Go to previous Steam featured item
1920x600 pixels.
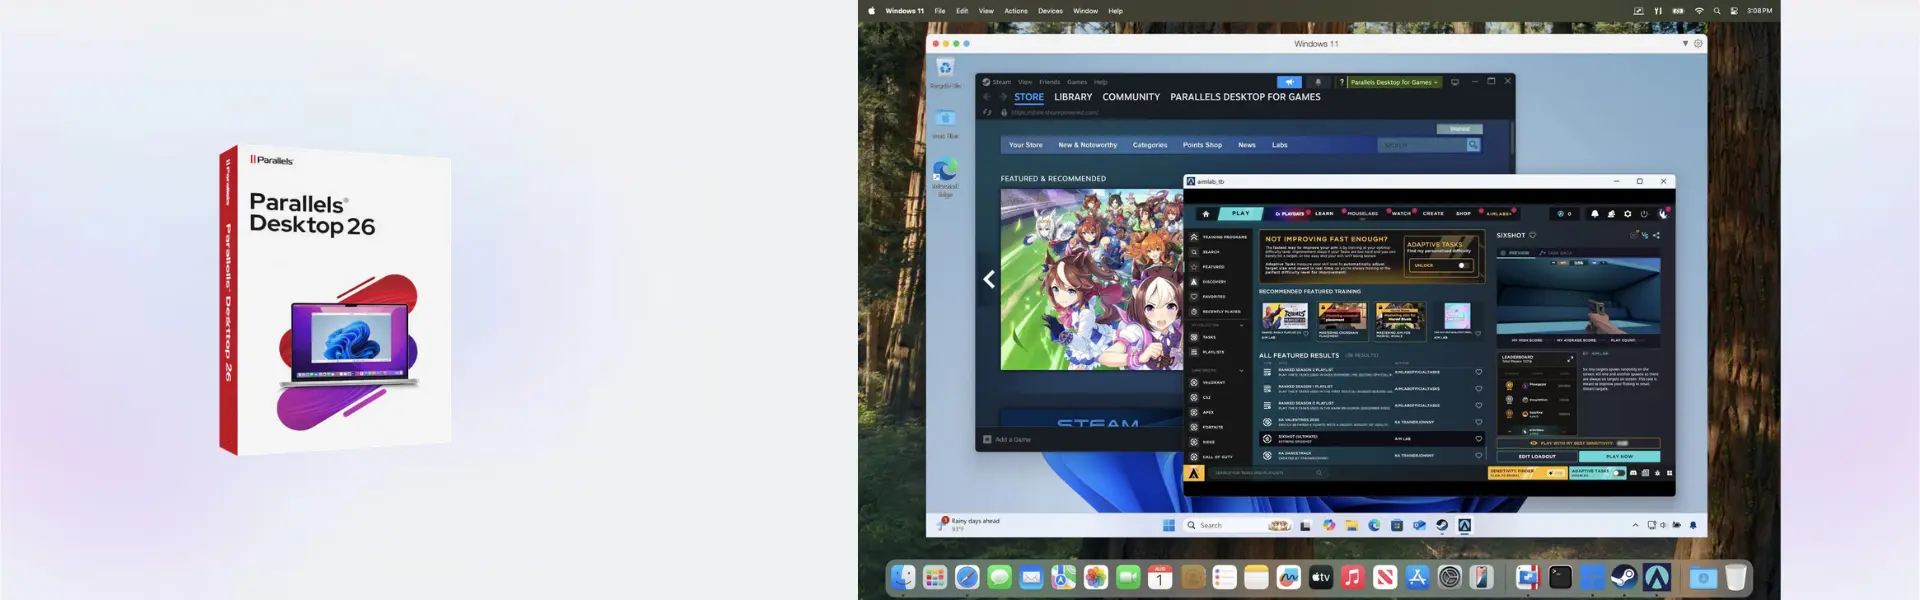[989, 280]
